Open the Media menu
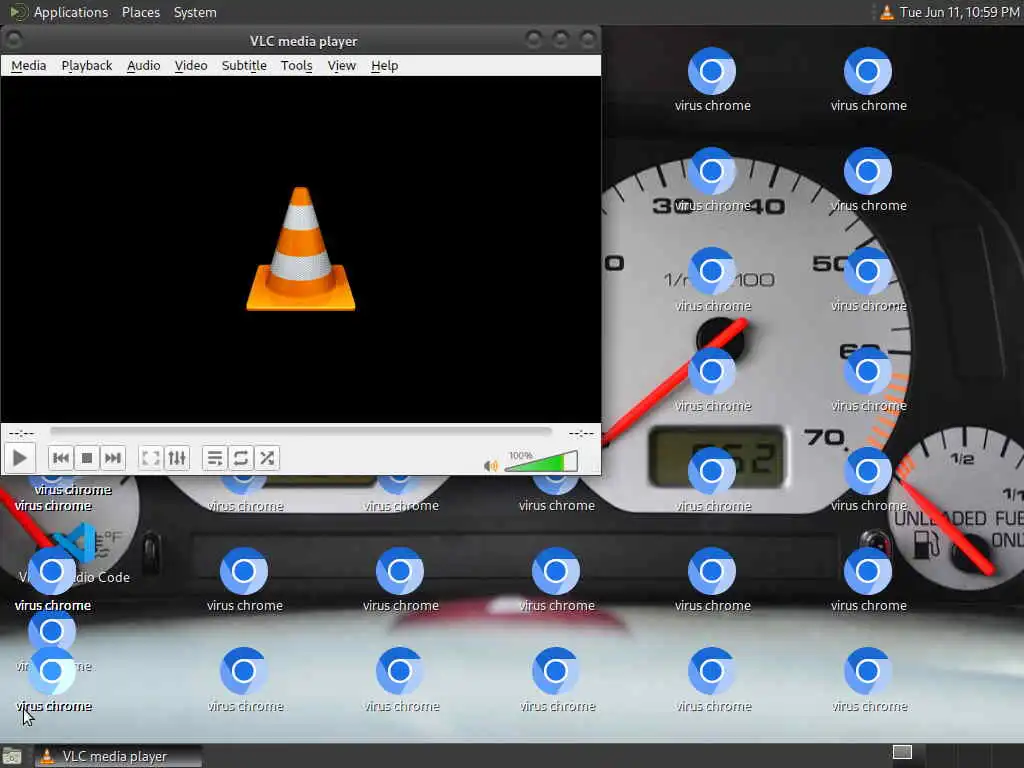 click(x=29, y=65)
